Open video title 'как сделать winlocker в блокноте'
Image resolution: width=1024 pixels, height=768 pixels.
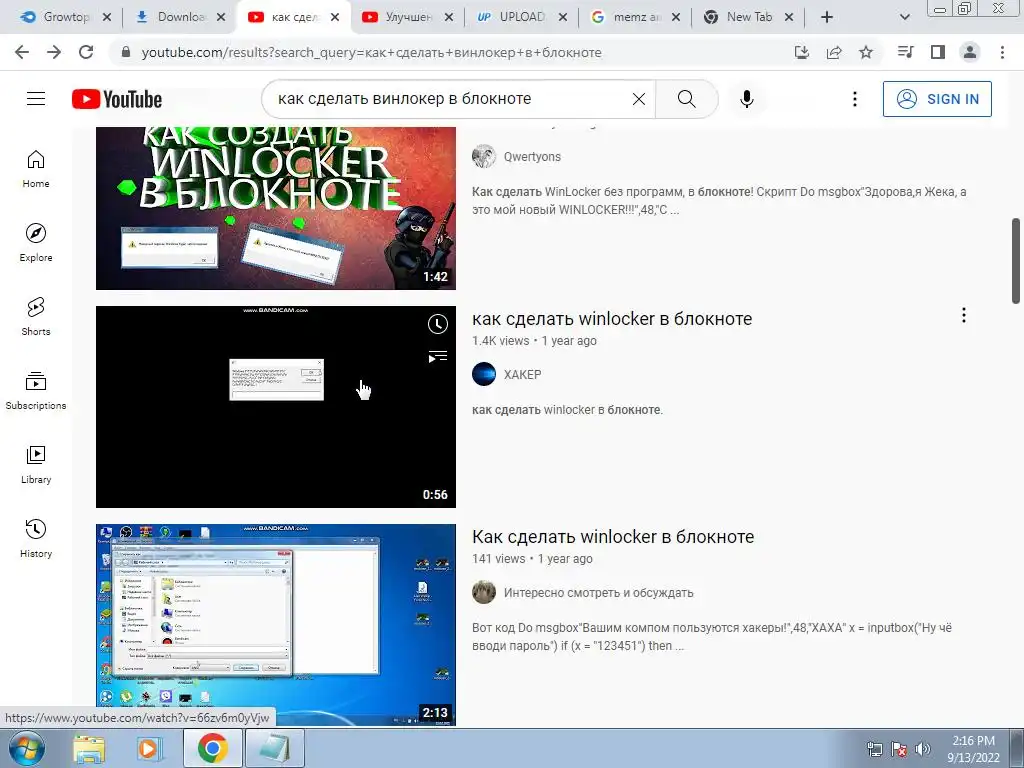tap(612, 319)
